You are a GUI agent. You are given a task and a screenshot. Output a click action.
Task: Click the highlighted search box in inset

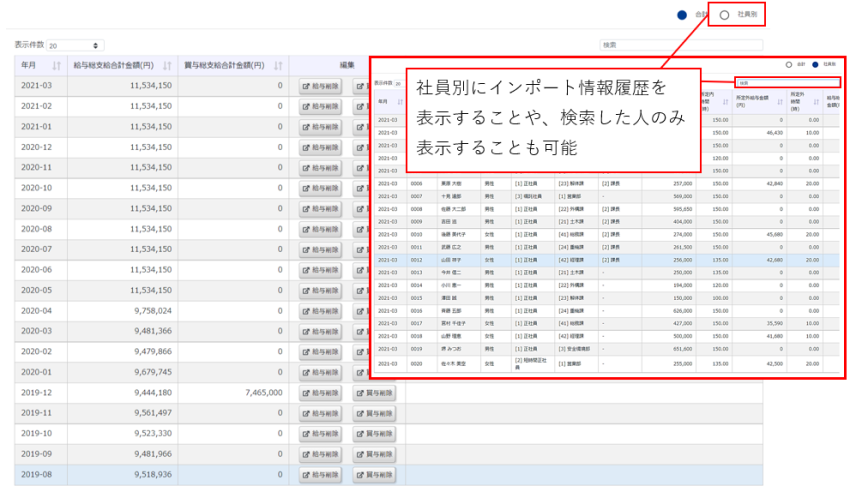click(x=787, y=82)
